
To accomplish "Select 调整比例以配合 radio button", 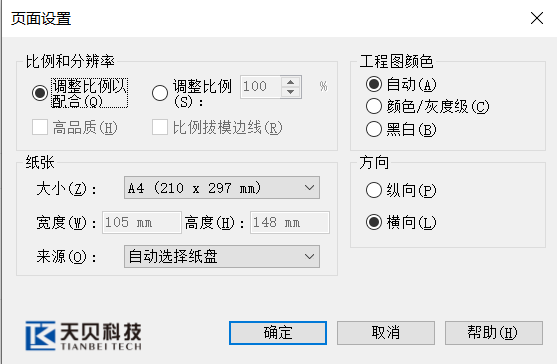I will tap(40, 93).
